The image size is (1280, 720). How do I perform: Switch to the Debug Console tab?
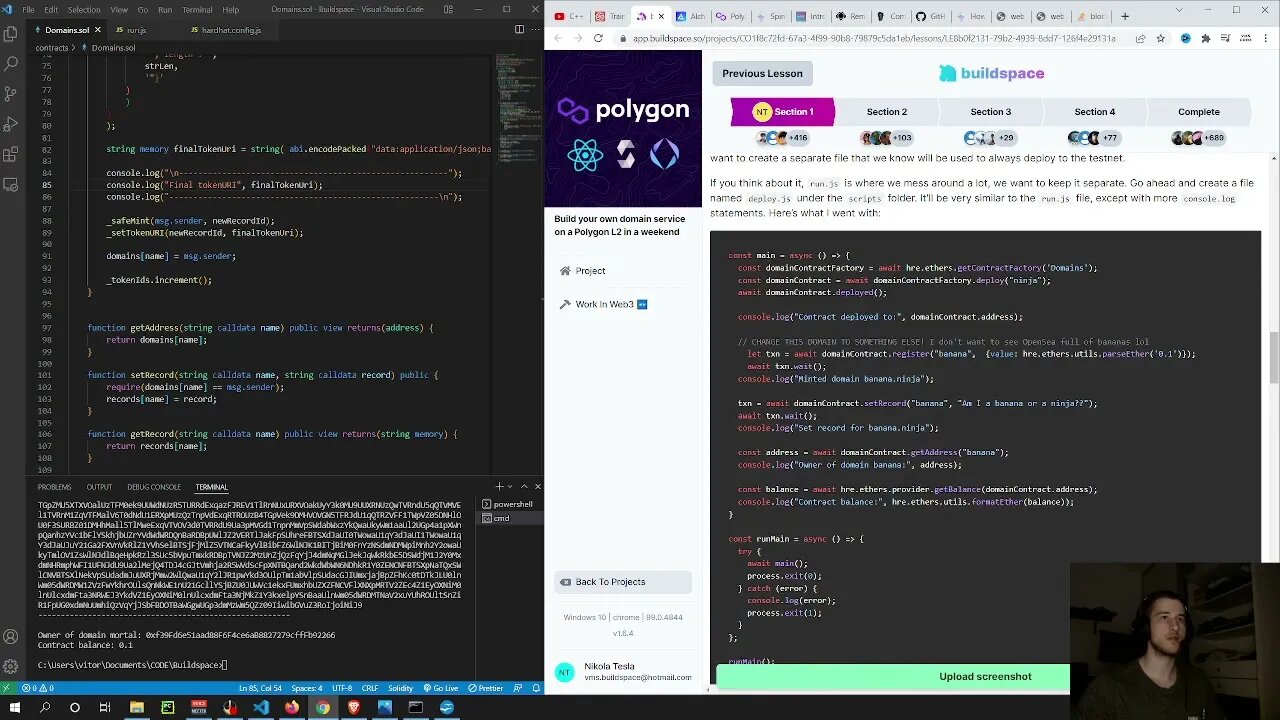[154, 487]
